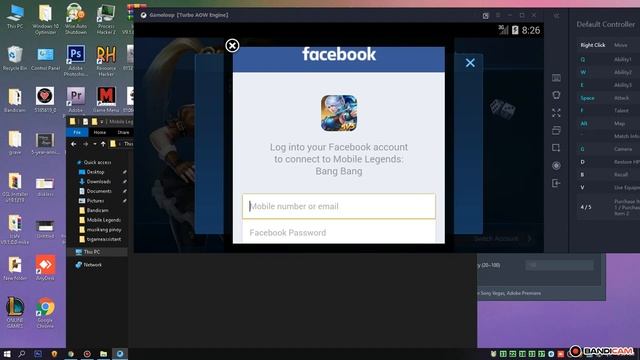Open the ONLINE GAMES League icon on the desktop

tap(15, 312)
